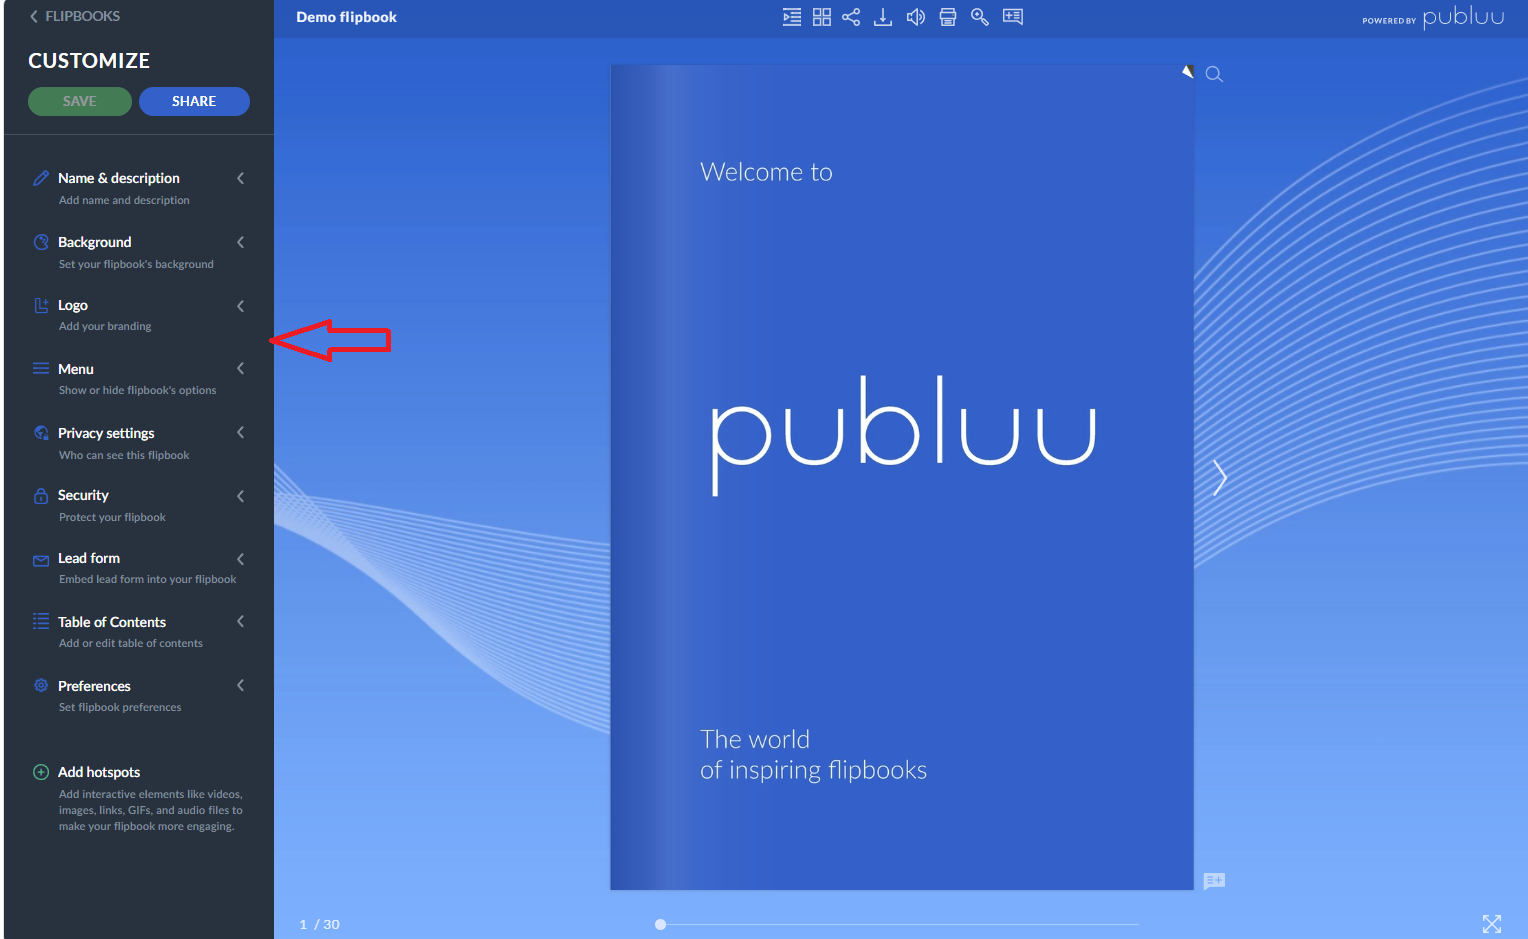The image size is (1528, 939).
Task: Print the flipbook using printer icon
Action: pos(947,17)
